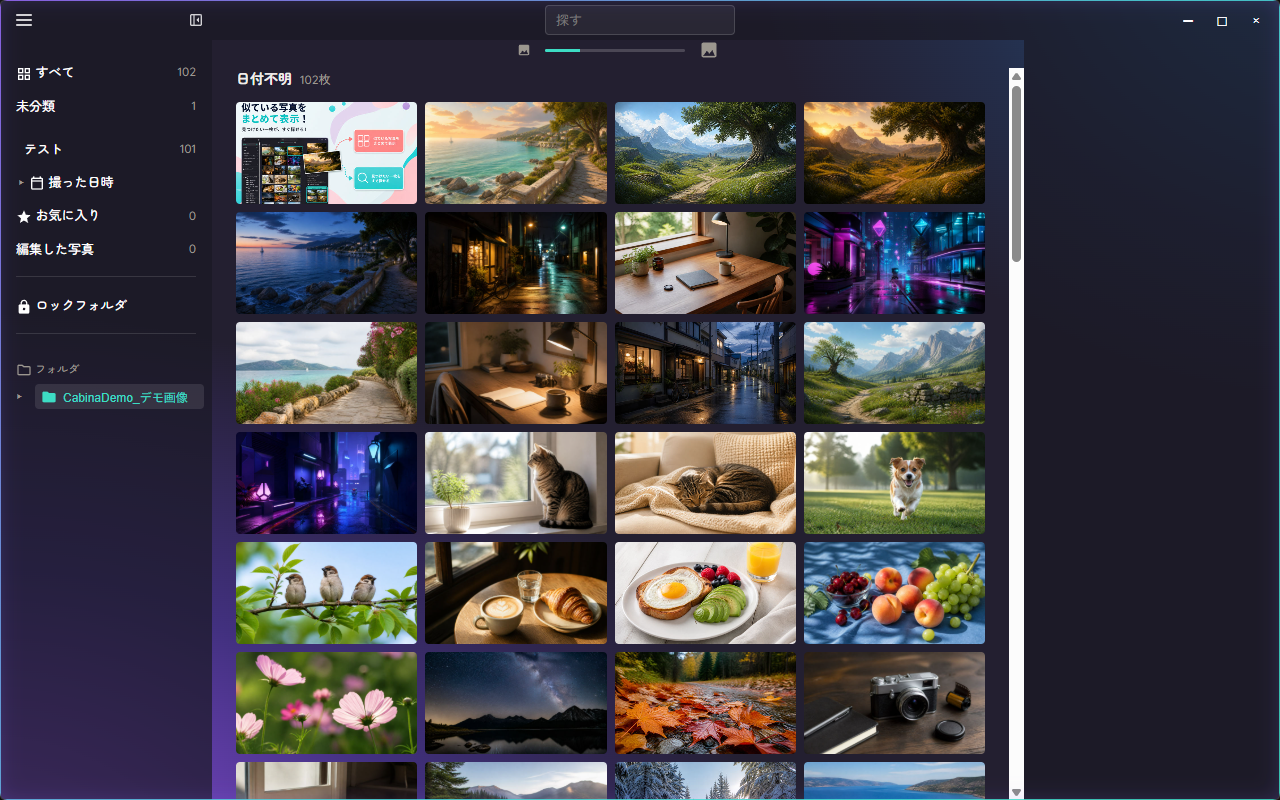Click the 101 count next to テスト

[188, 150]
